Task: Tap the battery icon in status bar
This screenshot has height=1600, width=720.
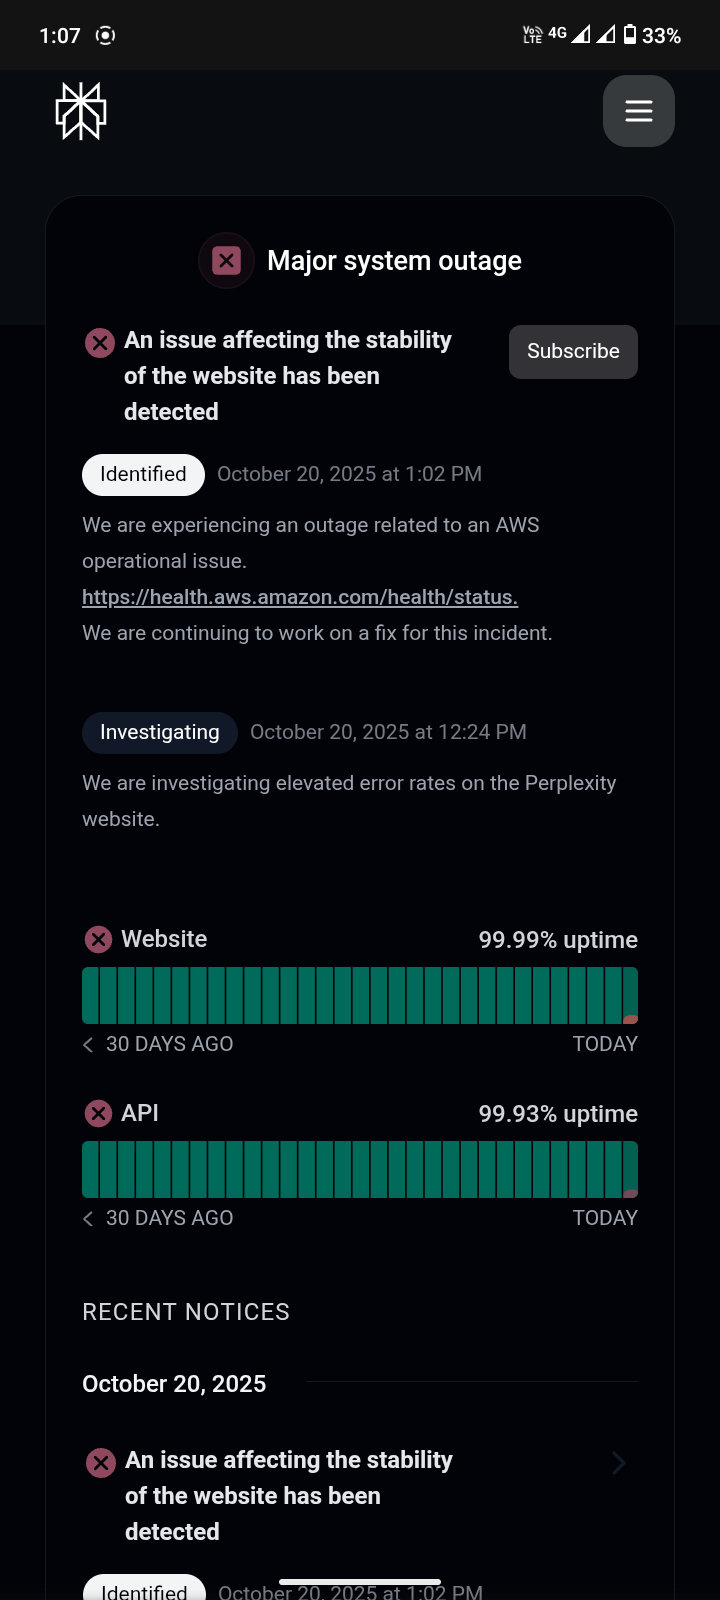Action: [x=630, y=35]
